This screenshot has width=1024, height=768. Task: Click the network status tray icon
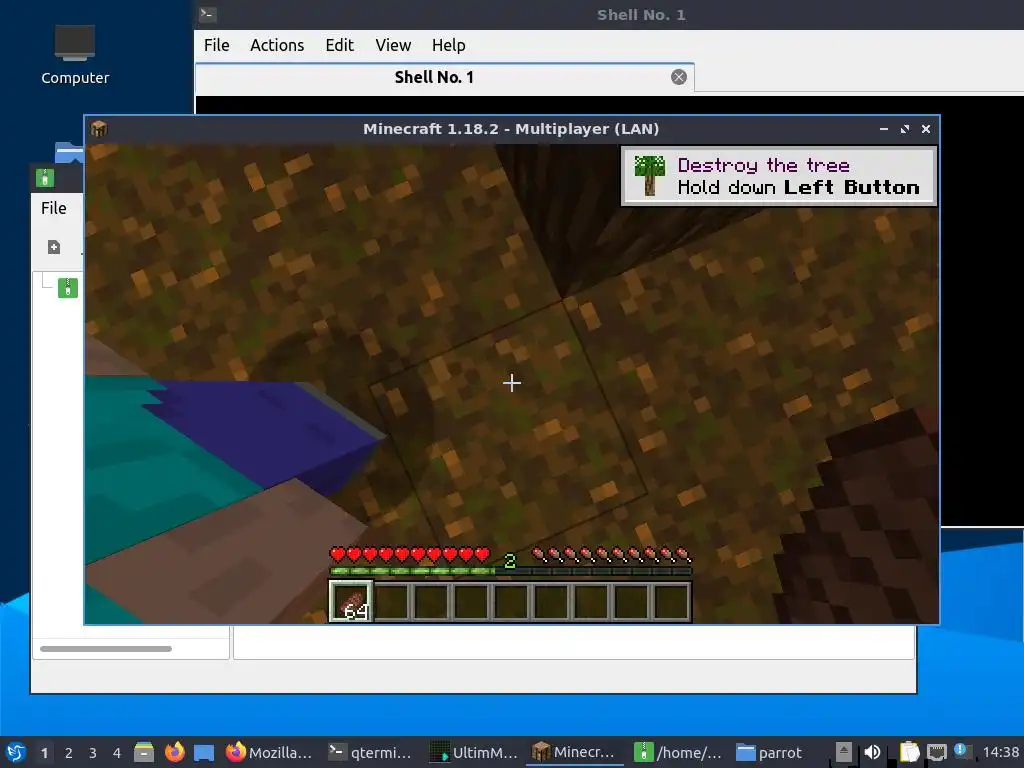tap(936, 752)
